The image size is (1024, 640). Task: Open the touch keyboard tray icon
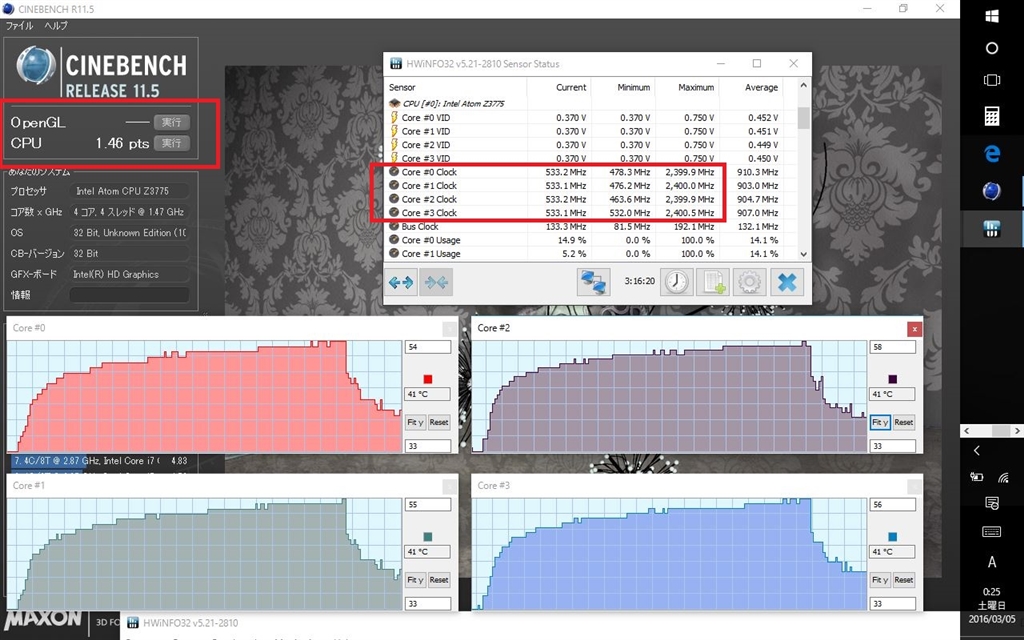pyautogui.click(x=991, y=532)
